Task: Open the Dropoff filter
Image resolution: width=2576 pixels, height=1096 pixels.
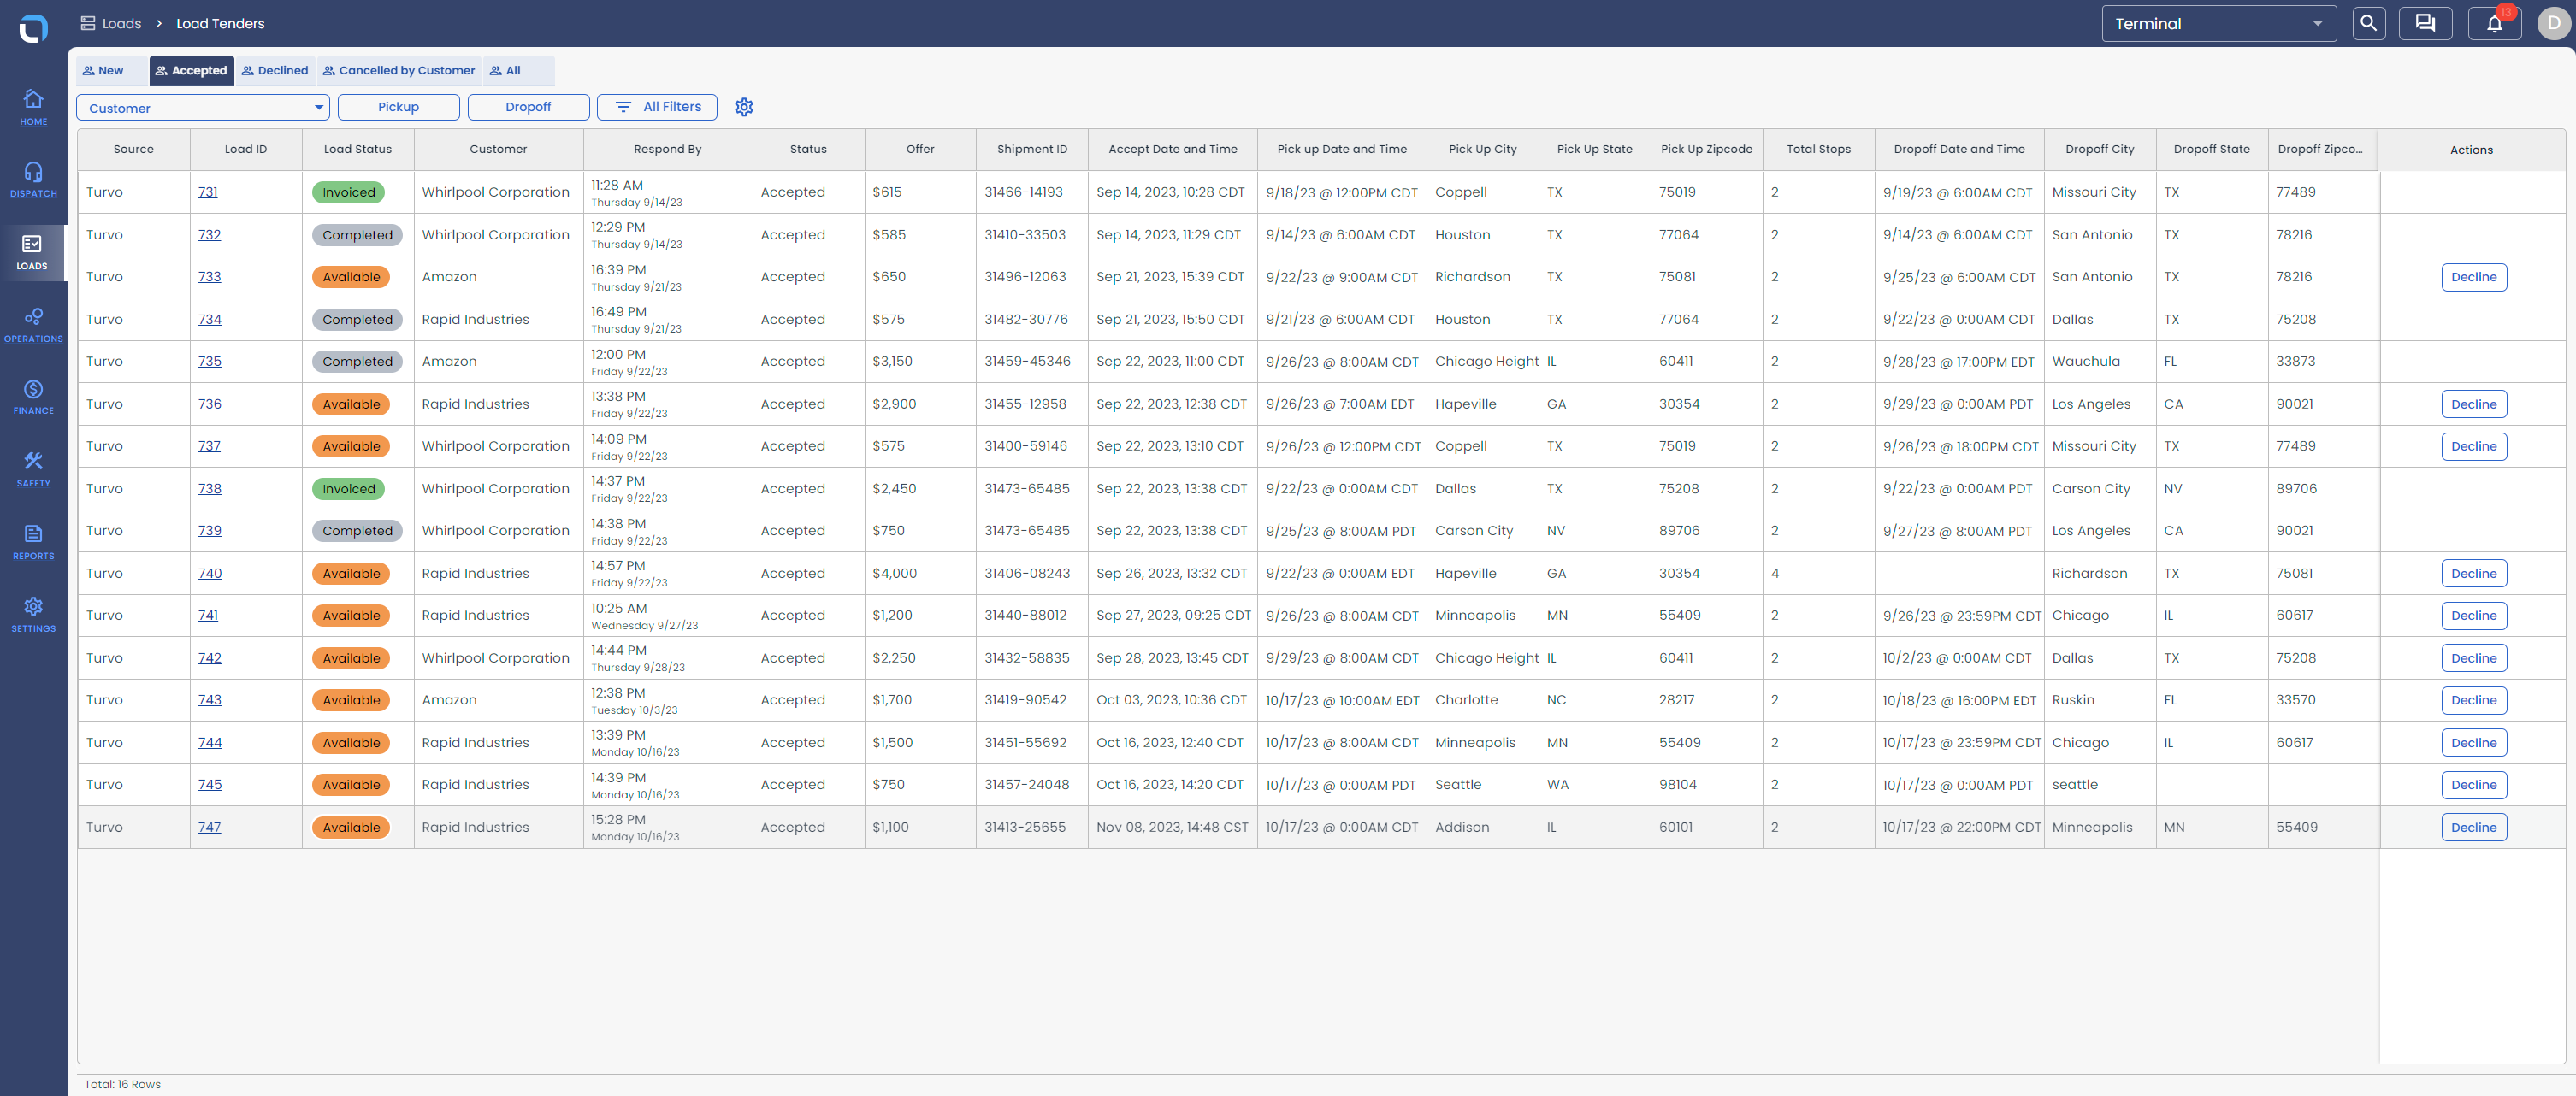Action: [x=528, y=107]
